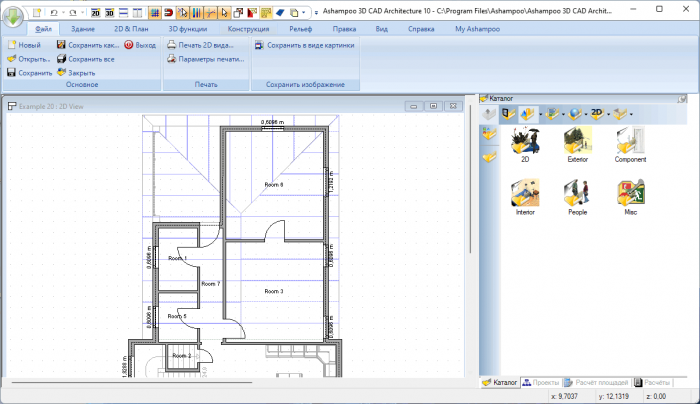
Task: Expand the undo history dropdown arrow
Action: pos(62,13)
